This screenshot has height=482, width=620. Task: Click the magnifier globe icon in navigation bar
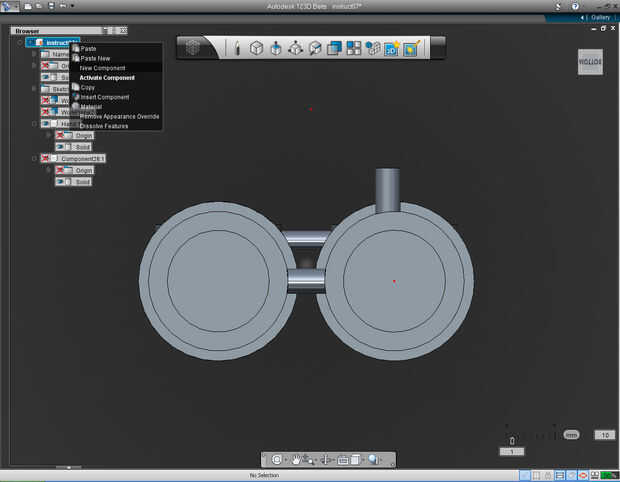click(373, 459)
